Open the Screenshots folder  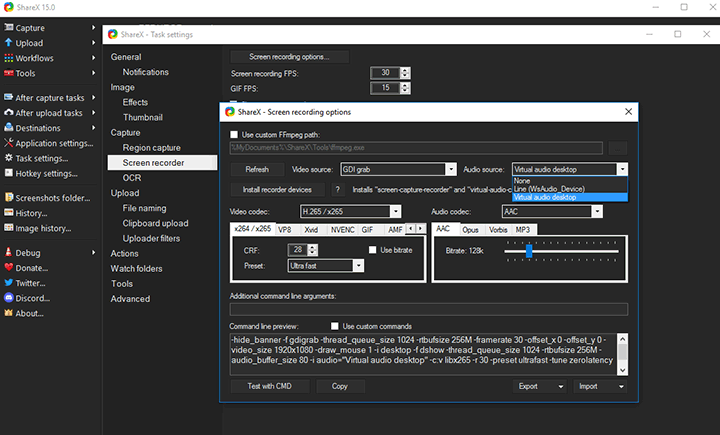[x=9, y=198]
